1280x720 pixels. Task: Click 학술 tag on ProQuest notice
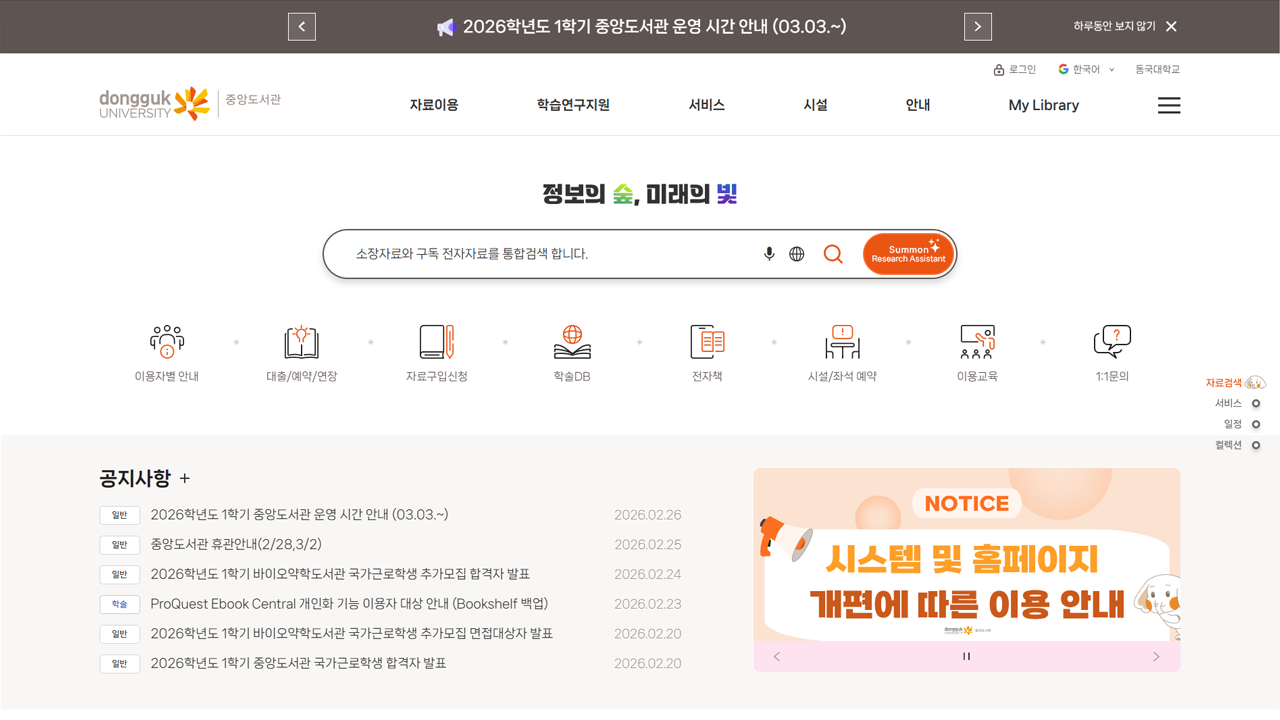pos(119,605)
